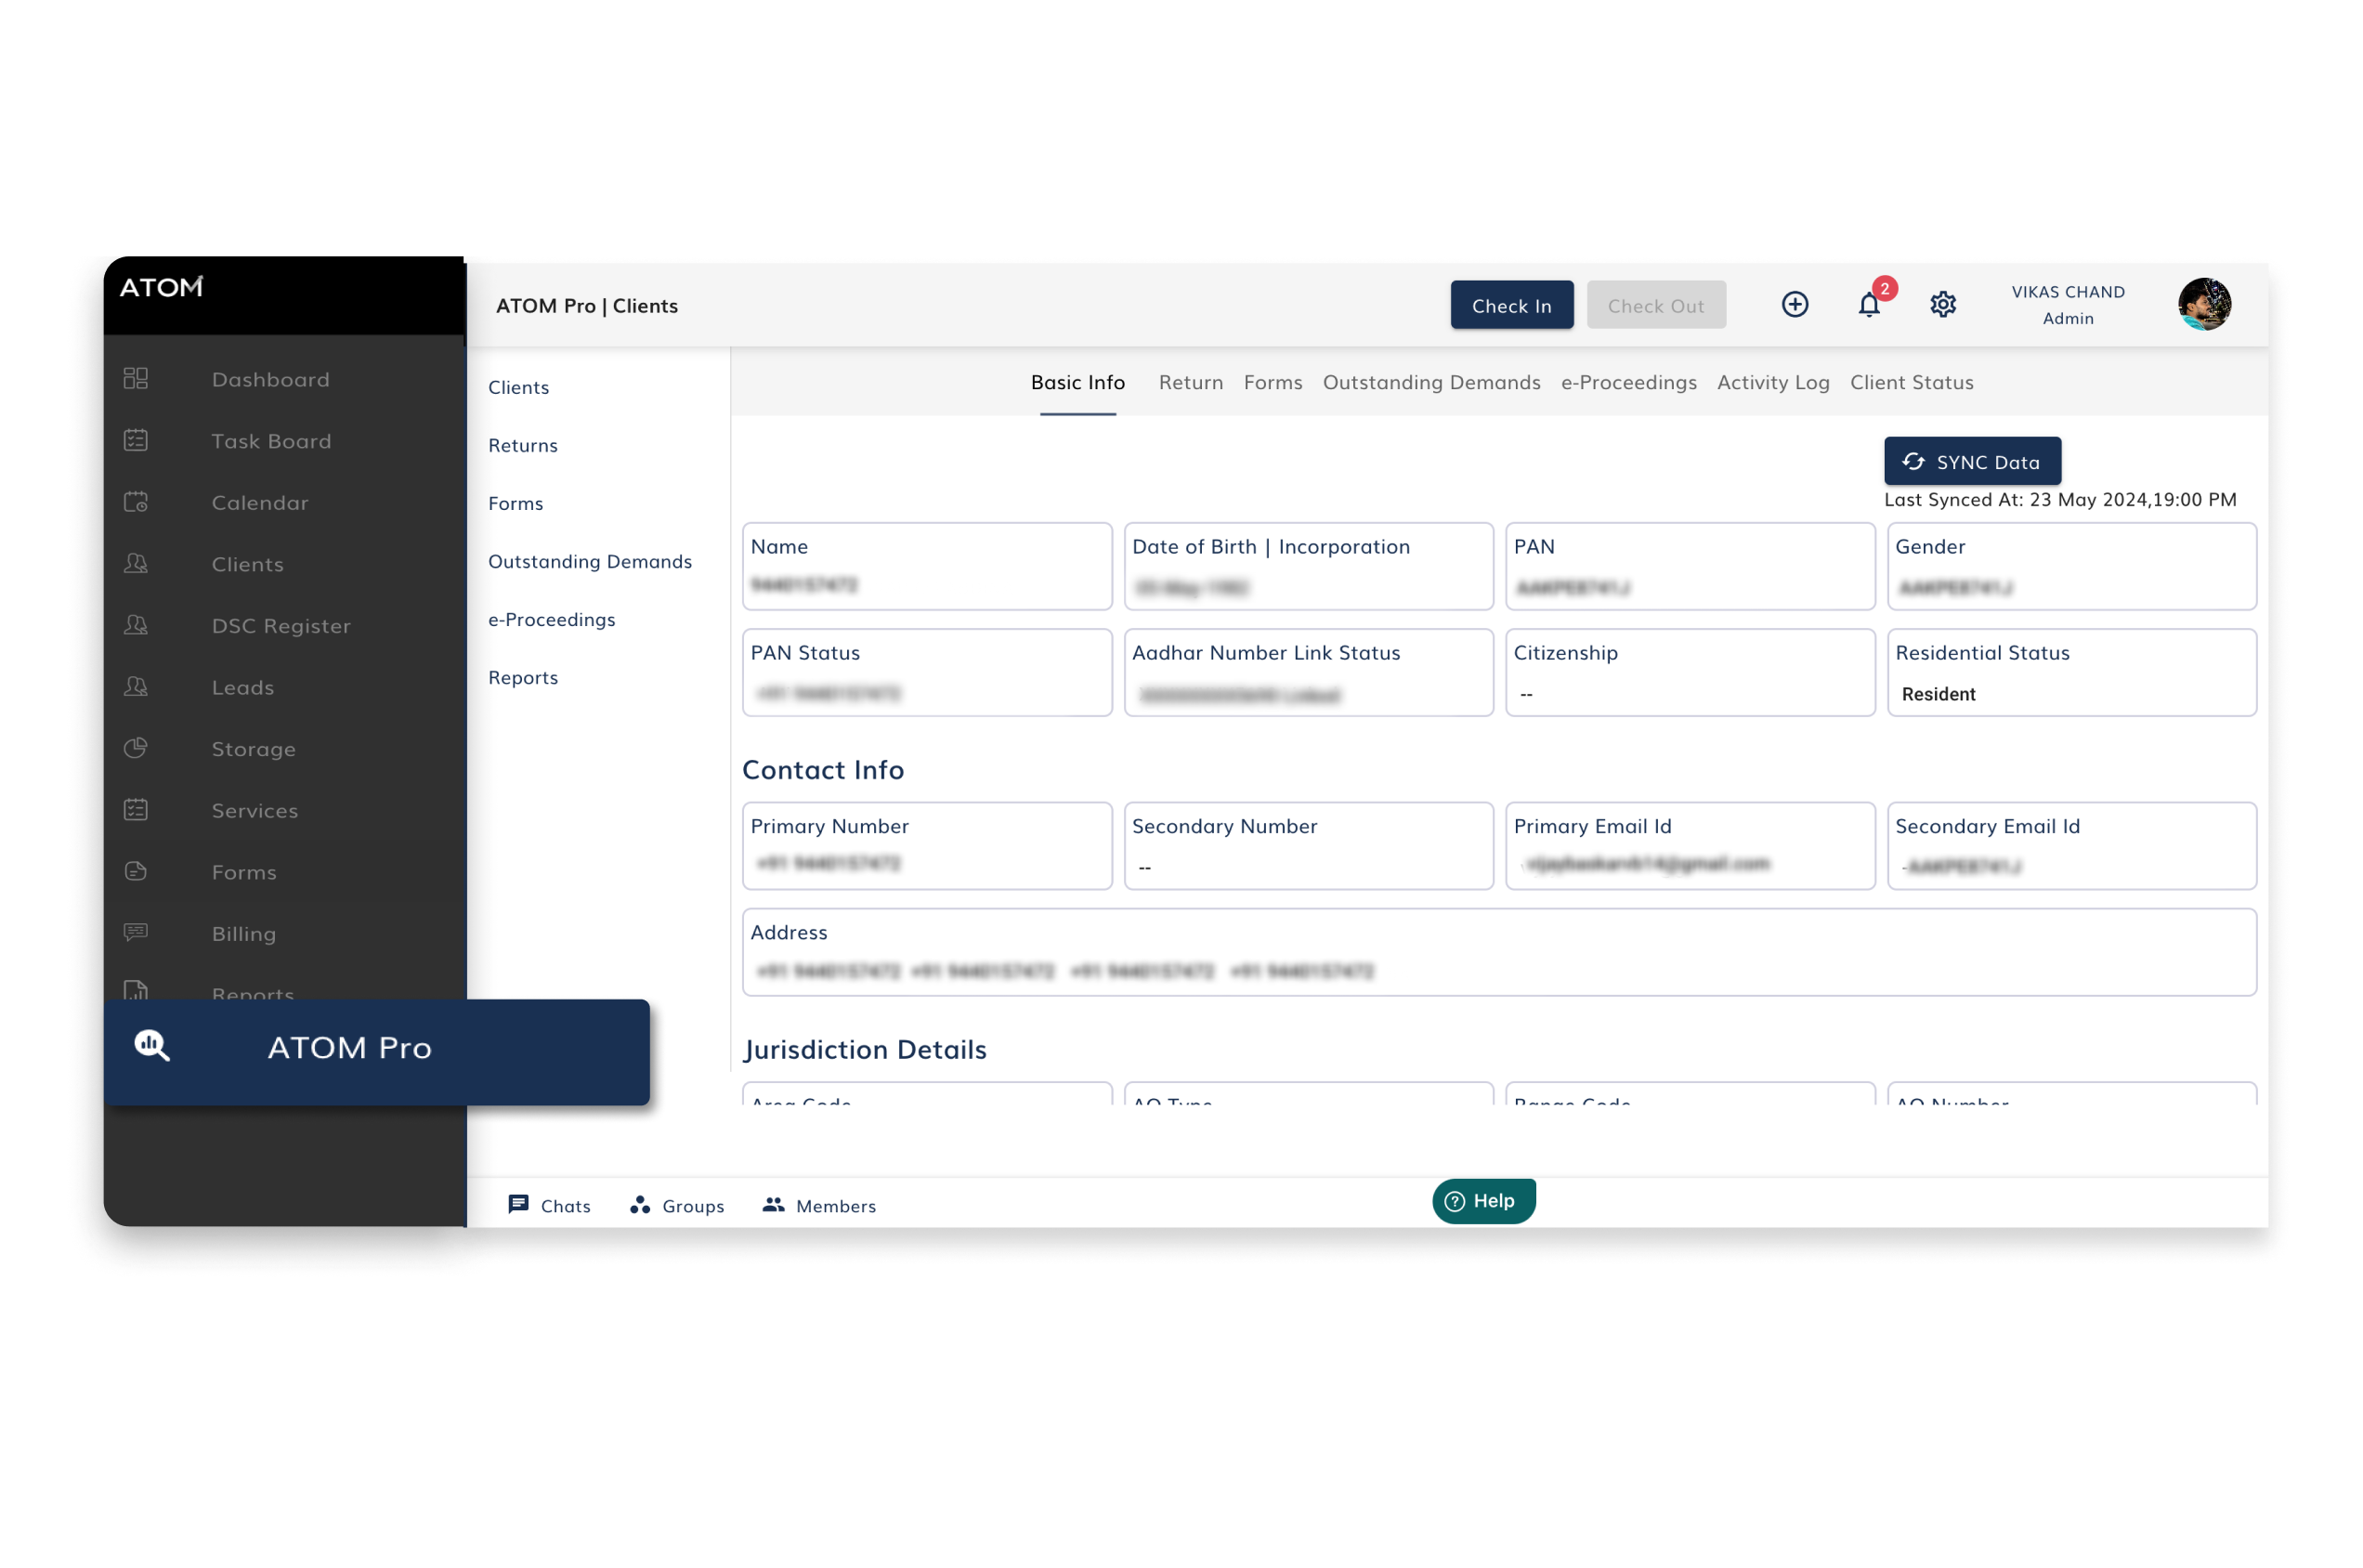Click the Secondary Number field
This screenshot has width=2363, height=1568.
[x=1309, y=846]
